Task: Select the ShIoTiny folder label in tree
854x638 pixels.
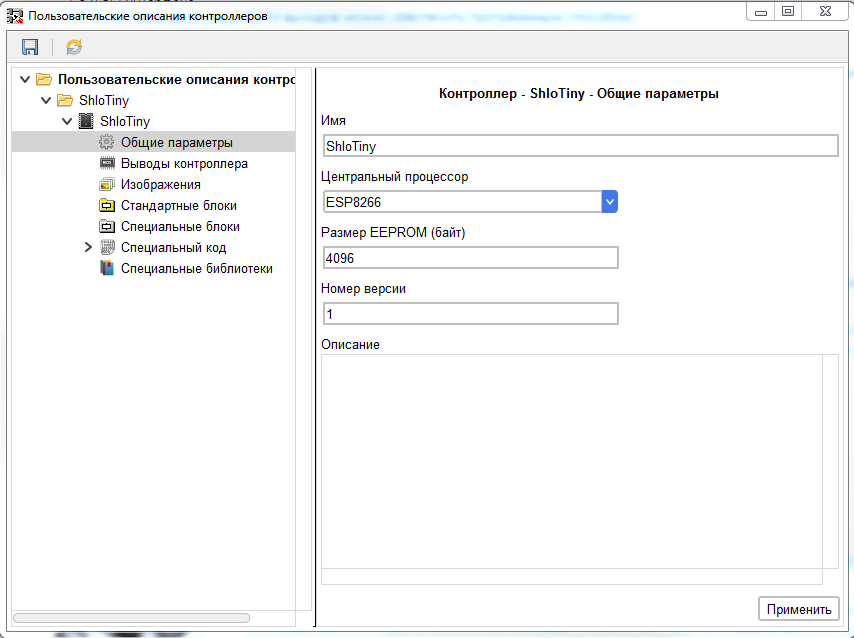Action: tap(103, 101)
